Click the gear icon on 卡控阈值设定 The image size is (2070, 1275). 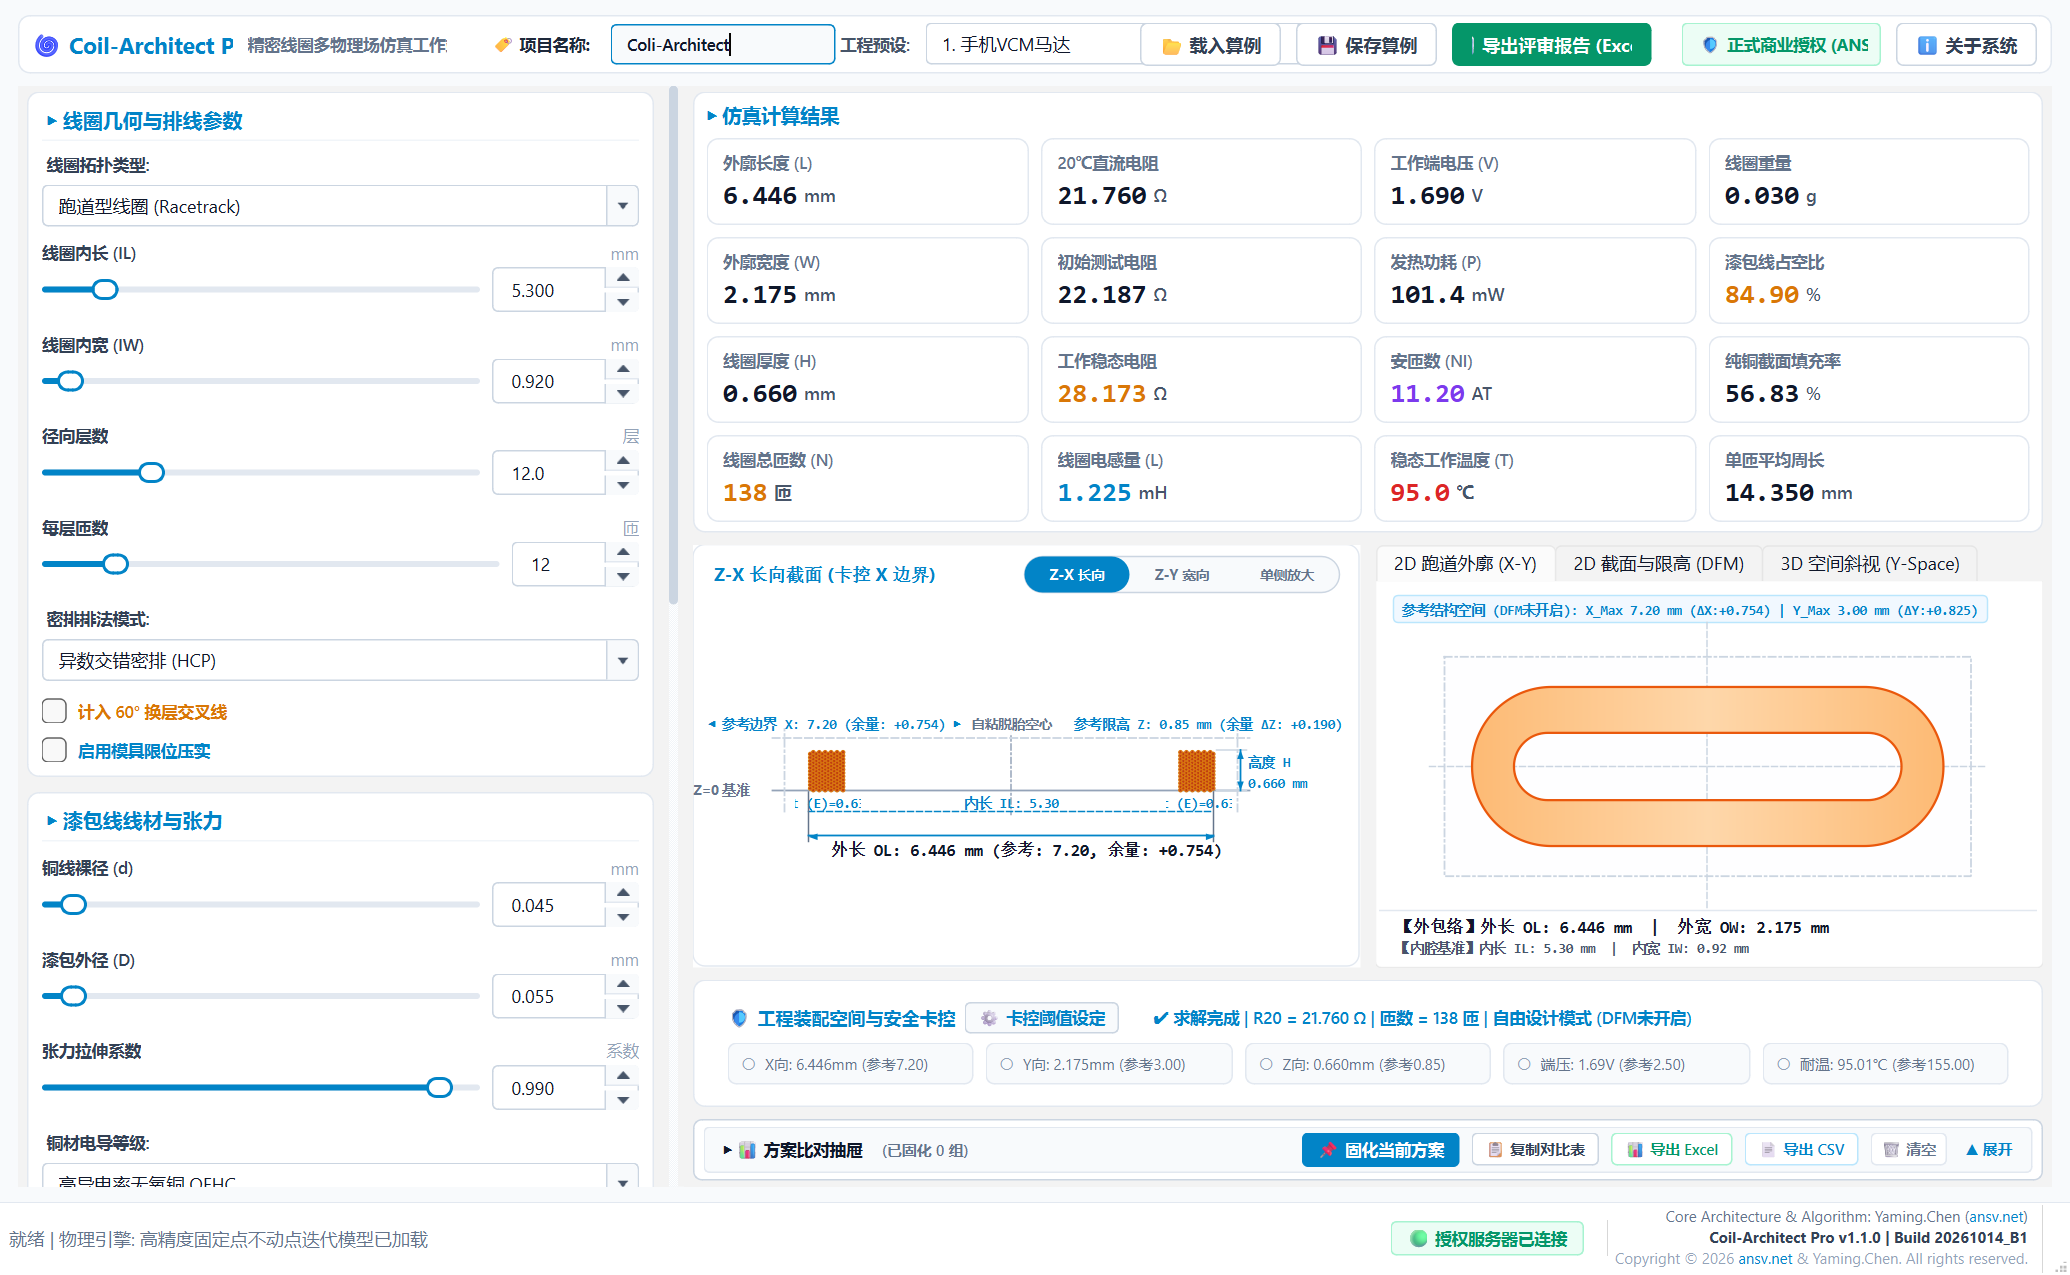click(x=988, y=1018)
